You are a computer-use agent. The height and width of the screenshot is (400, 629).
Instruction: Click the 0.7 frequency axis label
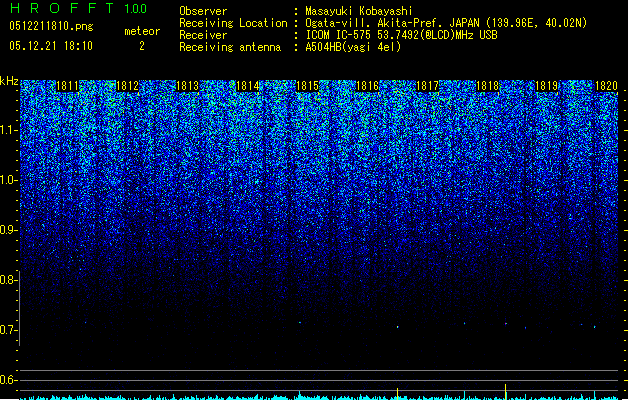click(x=8, y=330)
